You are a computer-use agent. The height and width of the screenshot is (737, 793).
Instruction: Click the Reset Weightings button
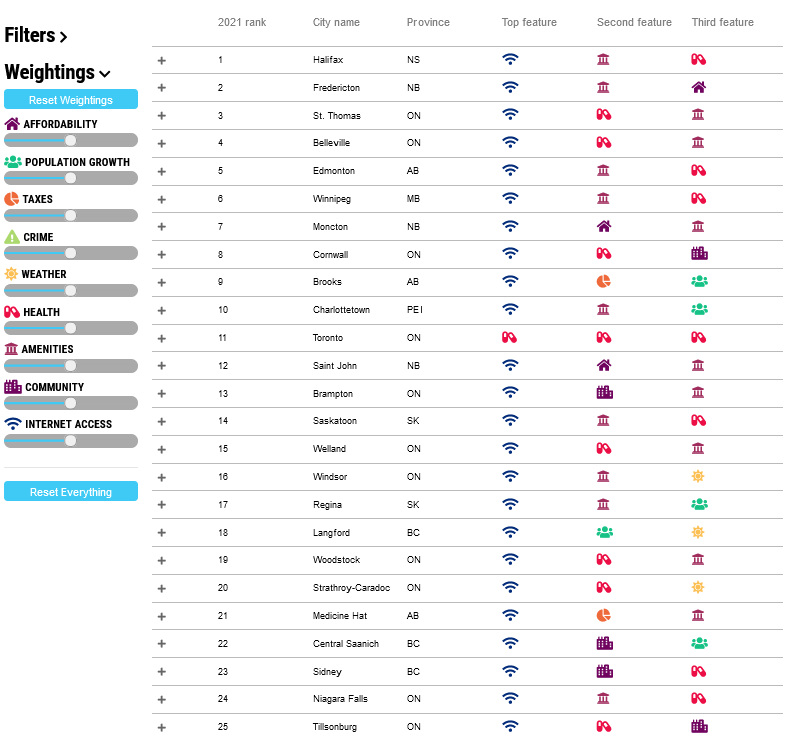(x=71, y=100)
